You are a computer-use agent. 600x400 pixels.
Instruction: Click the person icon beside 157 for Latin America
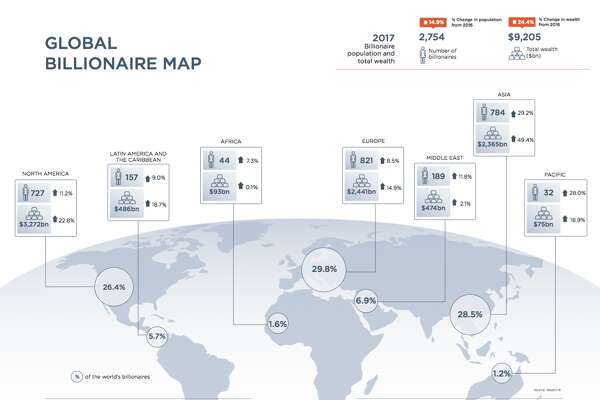point(118,177)
